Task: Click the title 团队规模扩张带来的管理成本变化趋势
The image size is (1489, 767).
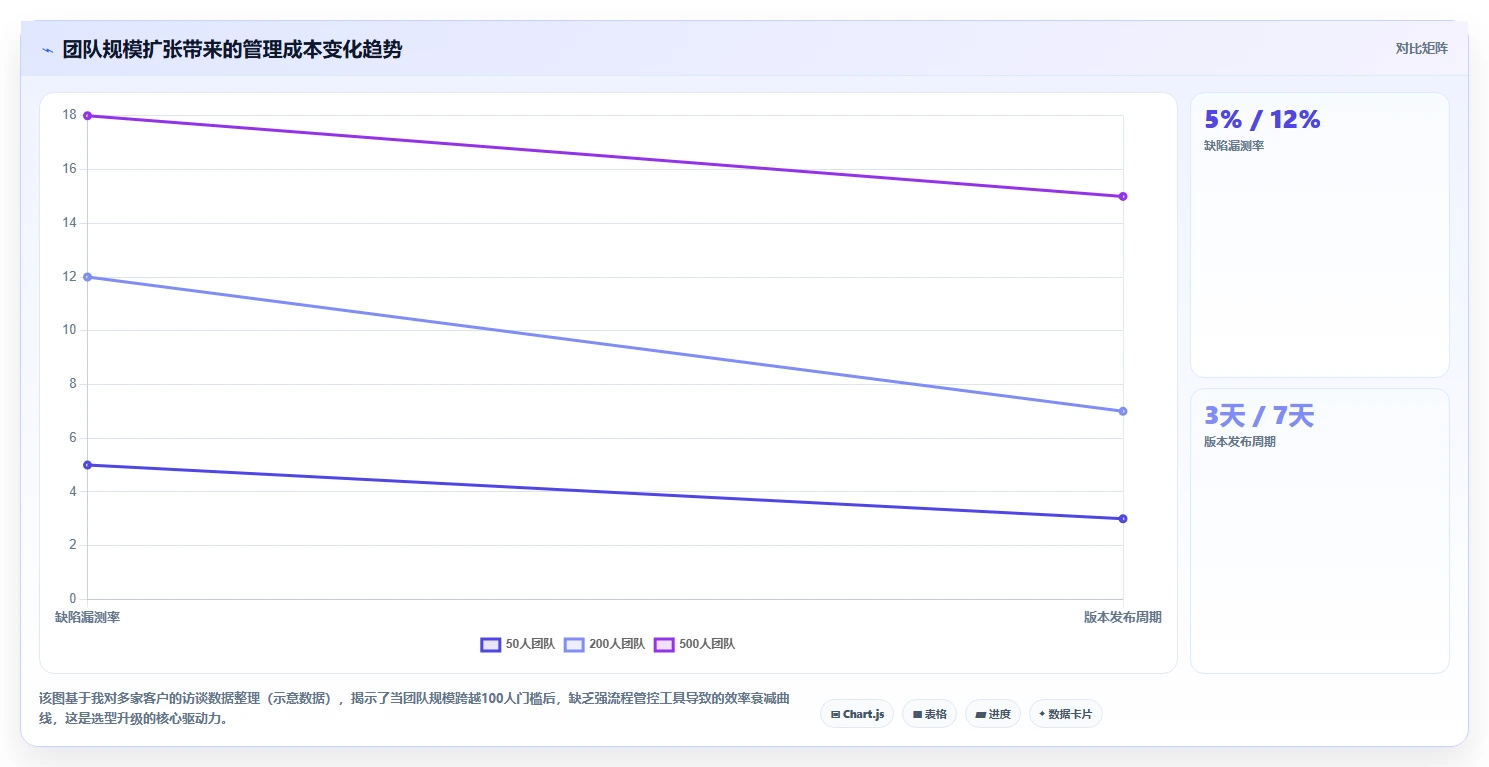Action: pos(232,49)
